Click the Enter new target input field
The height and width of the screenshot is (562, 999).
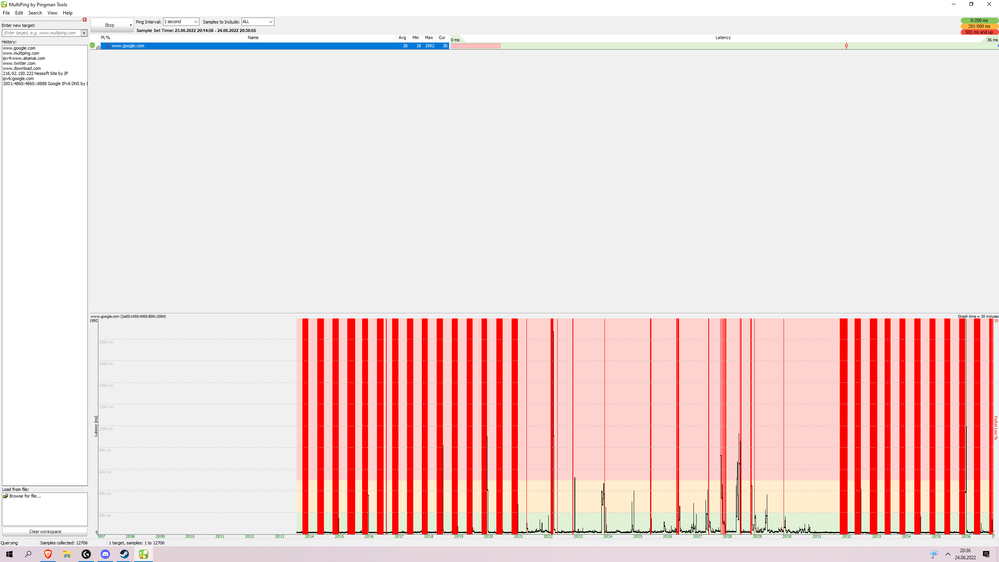41,32
